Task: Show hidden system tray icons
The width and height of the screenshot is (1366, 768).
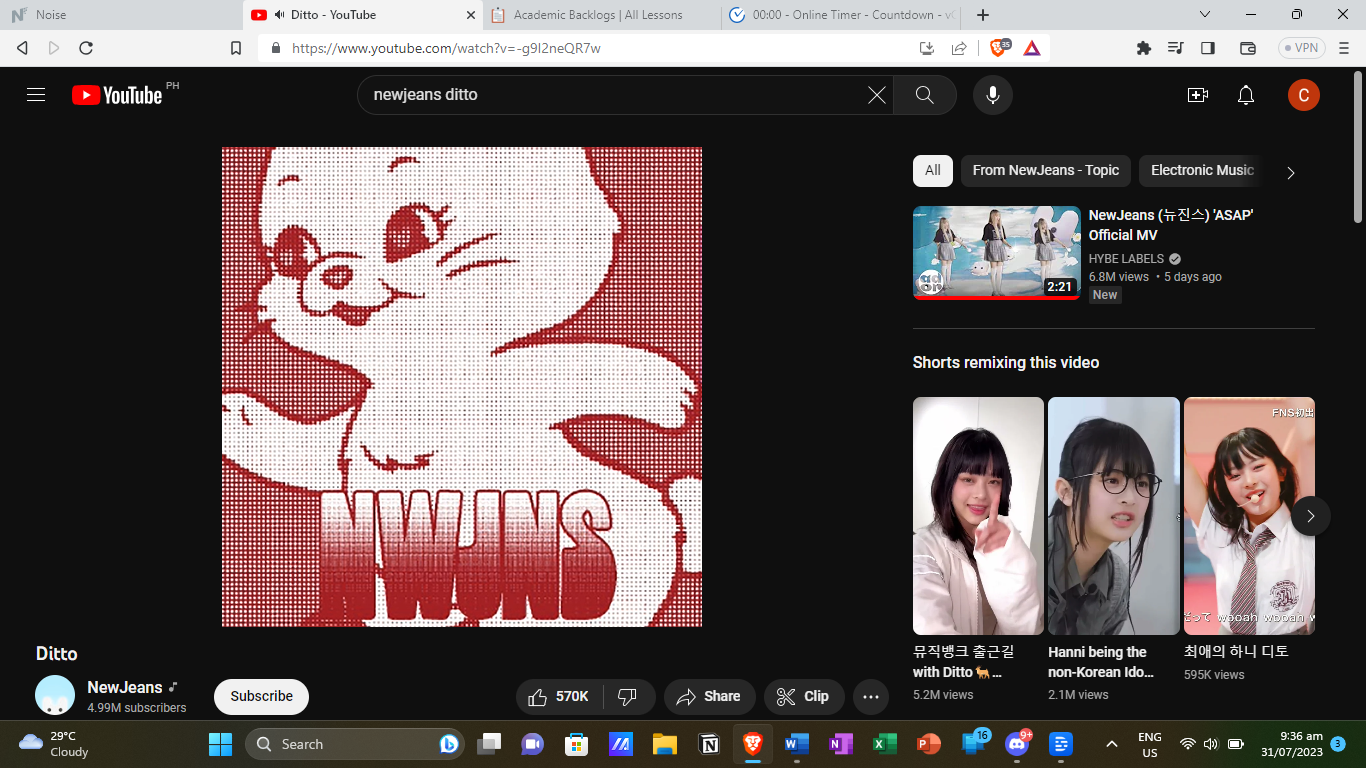Action: [1111, 744]
